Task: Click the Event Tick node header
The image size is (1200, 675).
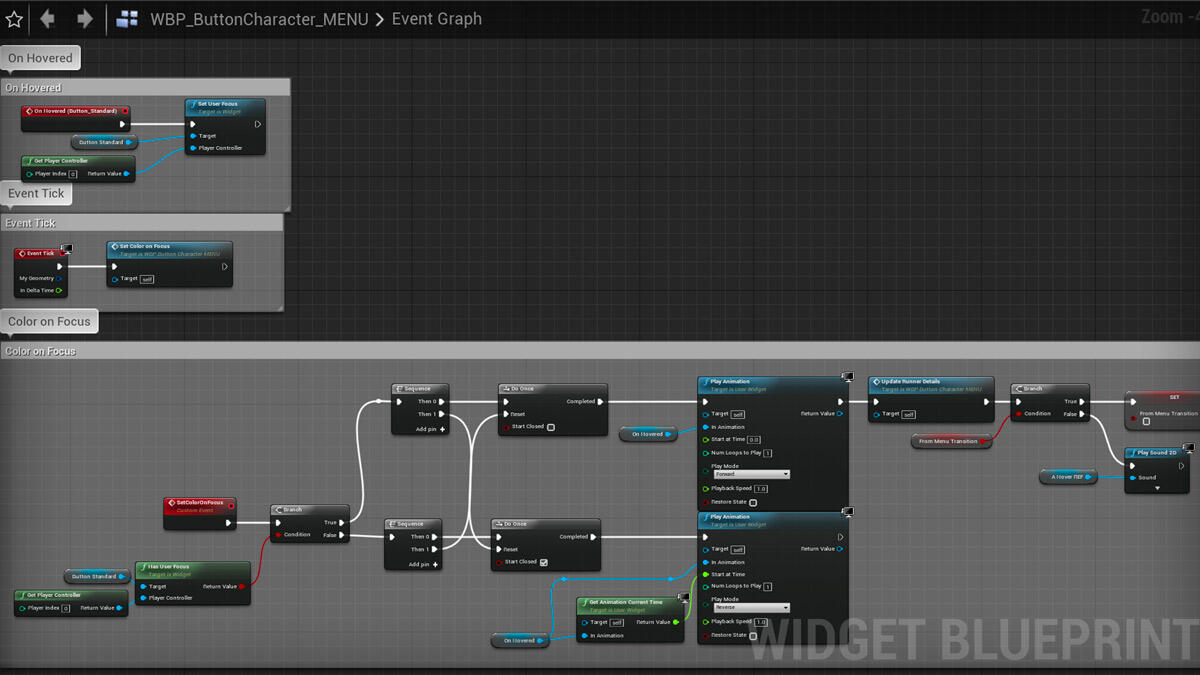Action: pyautogui.click(x=40, y=253)
